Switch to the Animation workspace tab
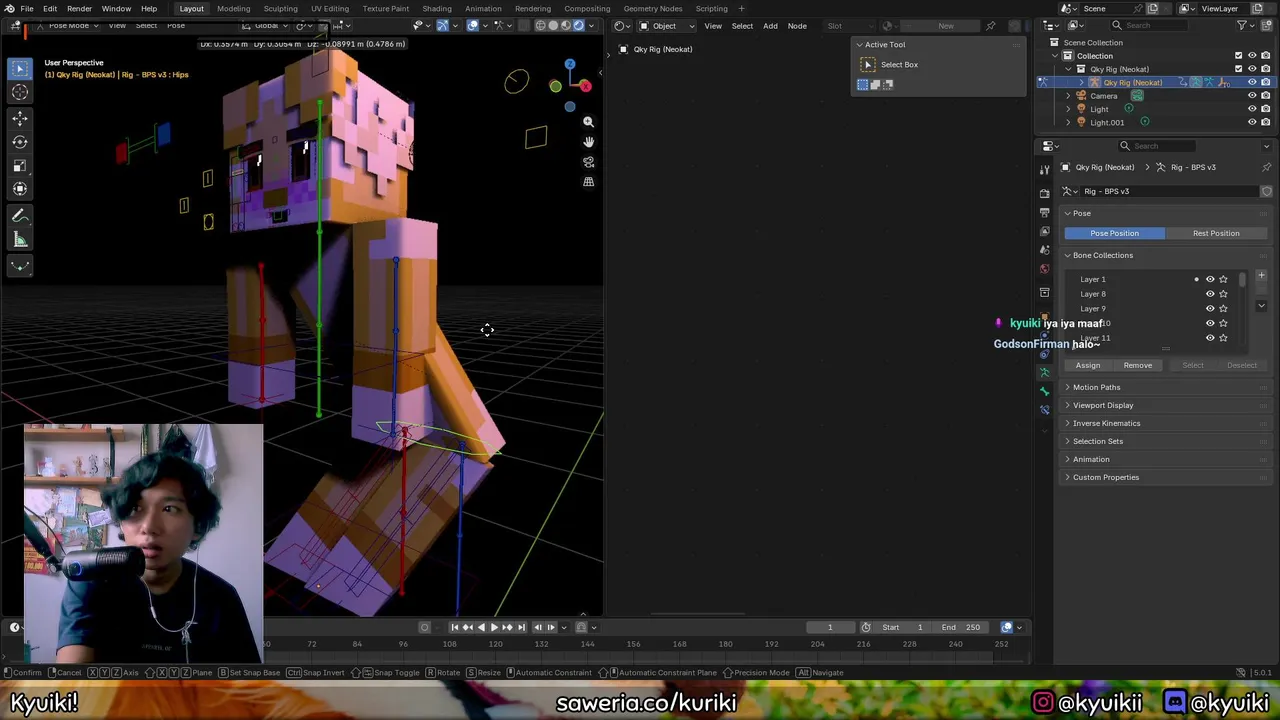Viewport: 1280px width, 720px height. click(483, 8)
